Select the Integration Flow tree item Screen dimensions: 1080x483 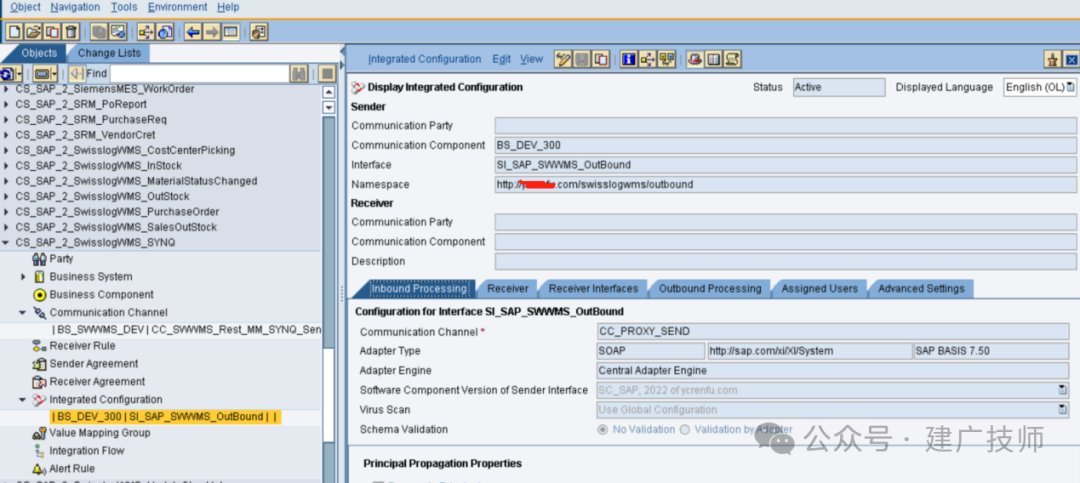coord(87,451)
